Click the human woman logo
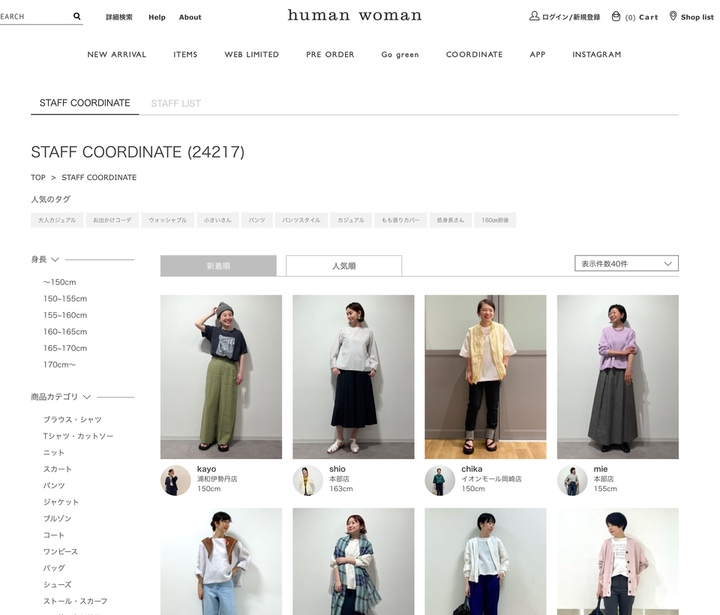Screen dimensions: 720x615 tap(354, 15)
